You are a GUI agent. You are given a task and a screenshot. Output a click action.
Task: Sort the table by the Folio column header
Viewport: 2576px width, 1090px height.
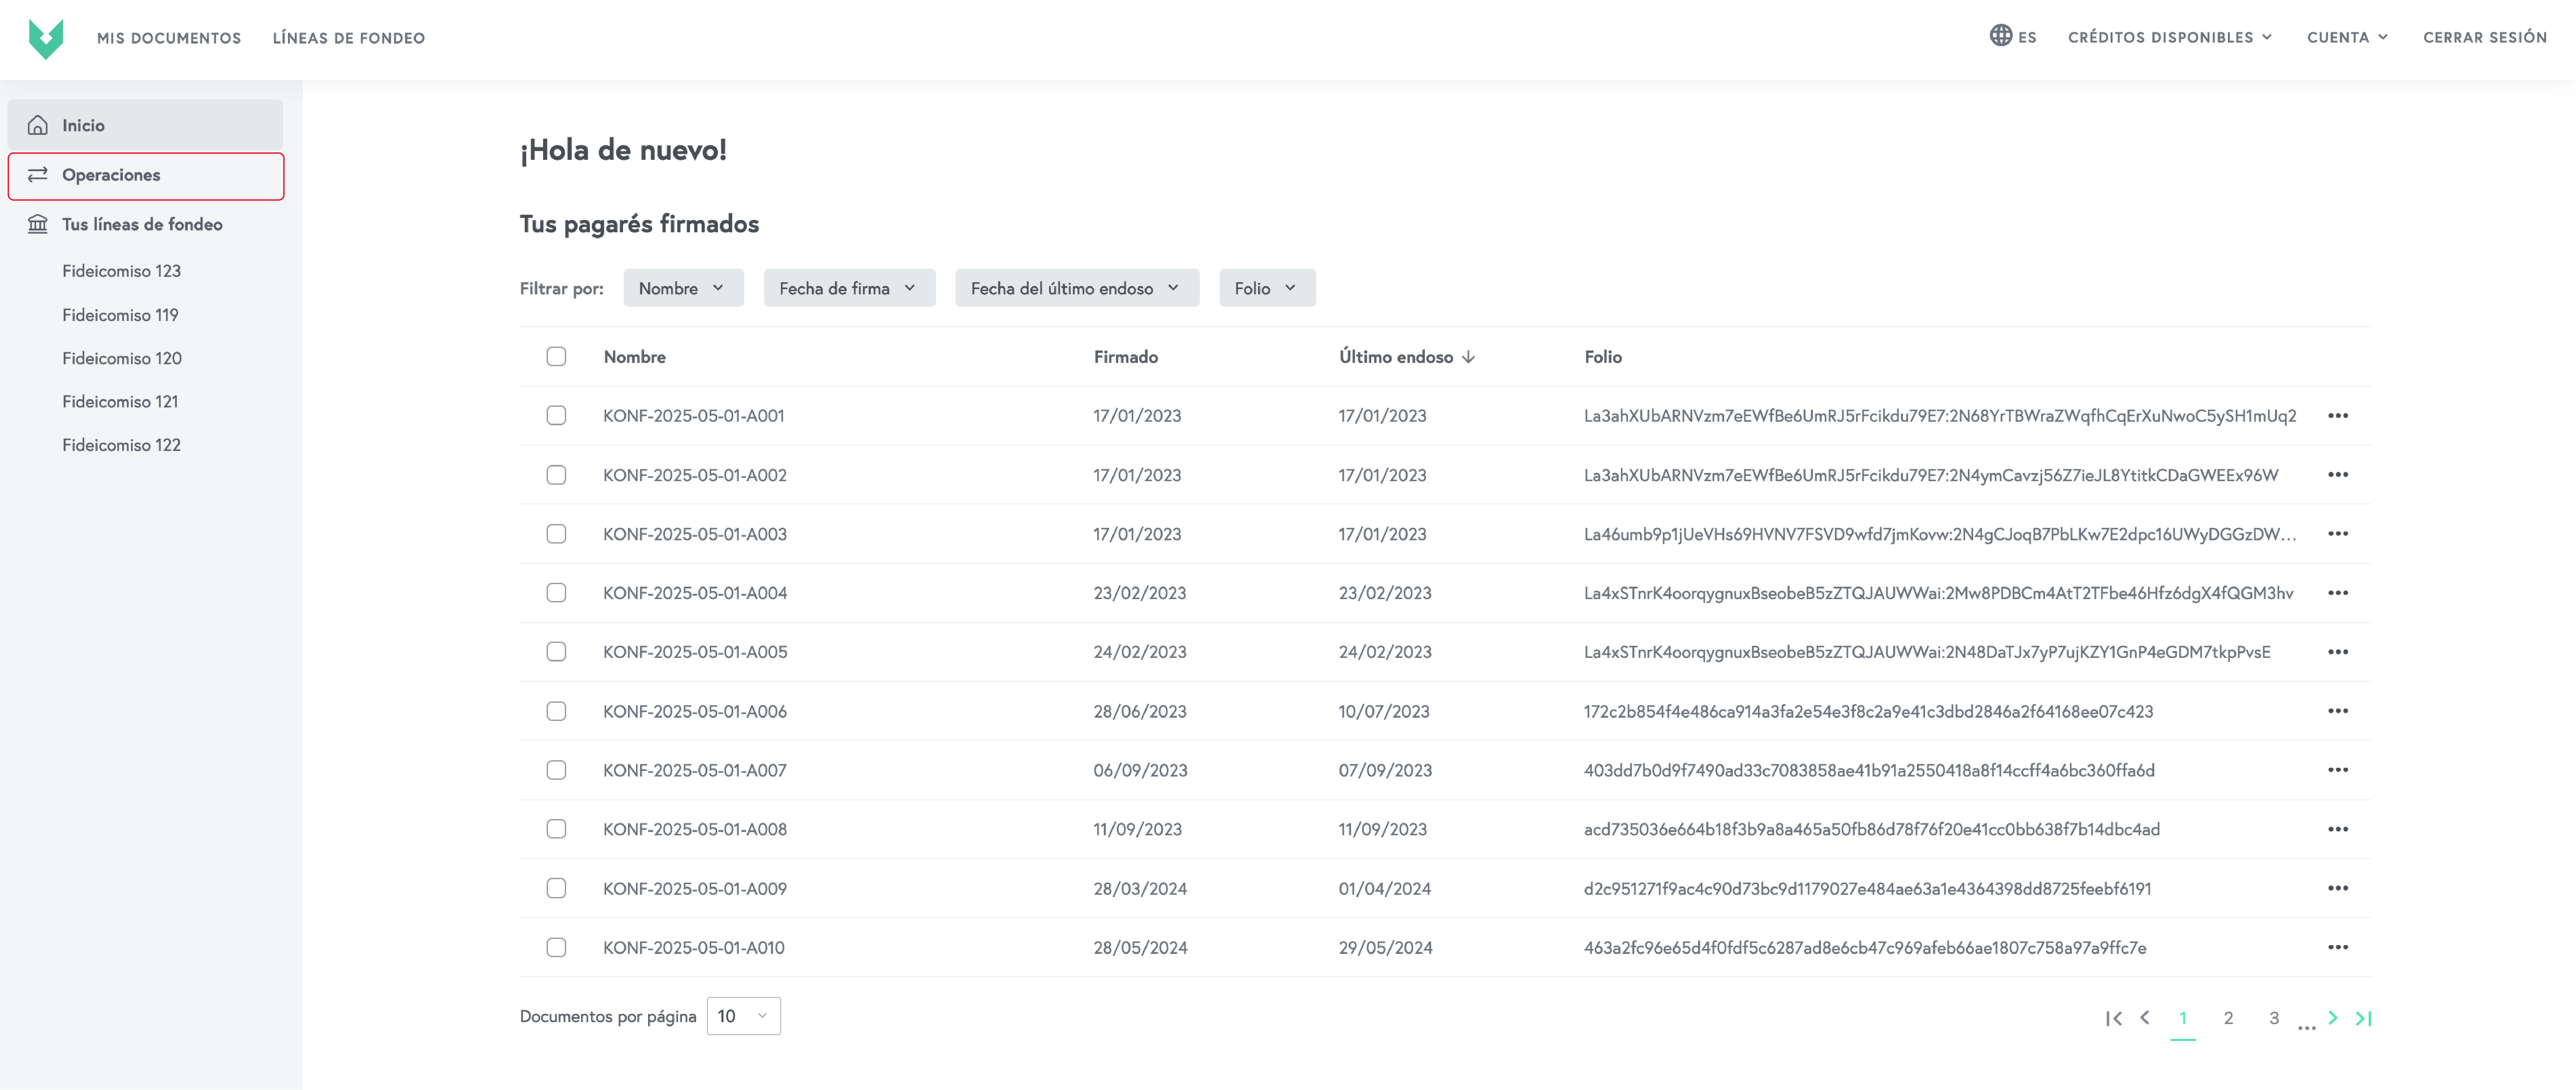click(x=1603, y=357)
